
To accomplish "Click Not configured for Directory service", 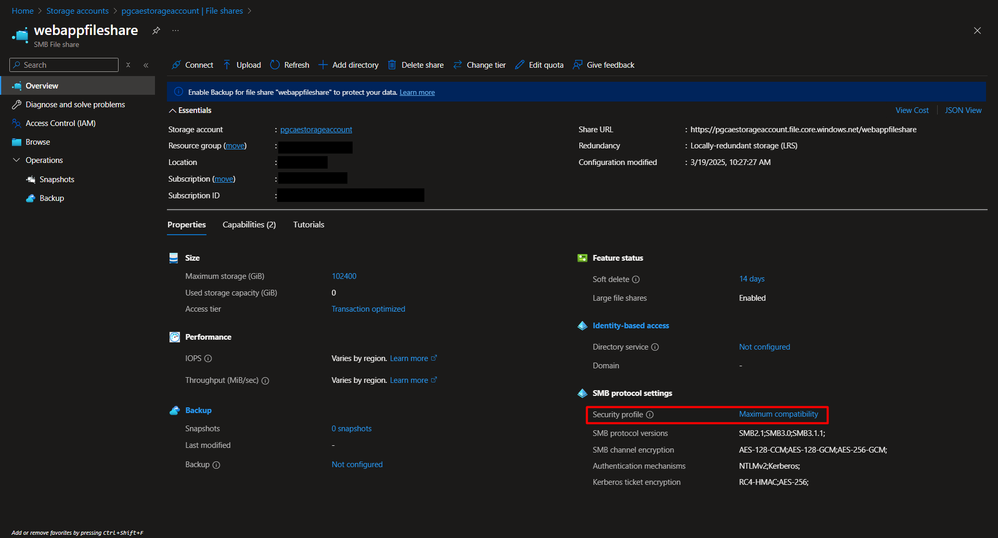I will coord(764,347).
